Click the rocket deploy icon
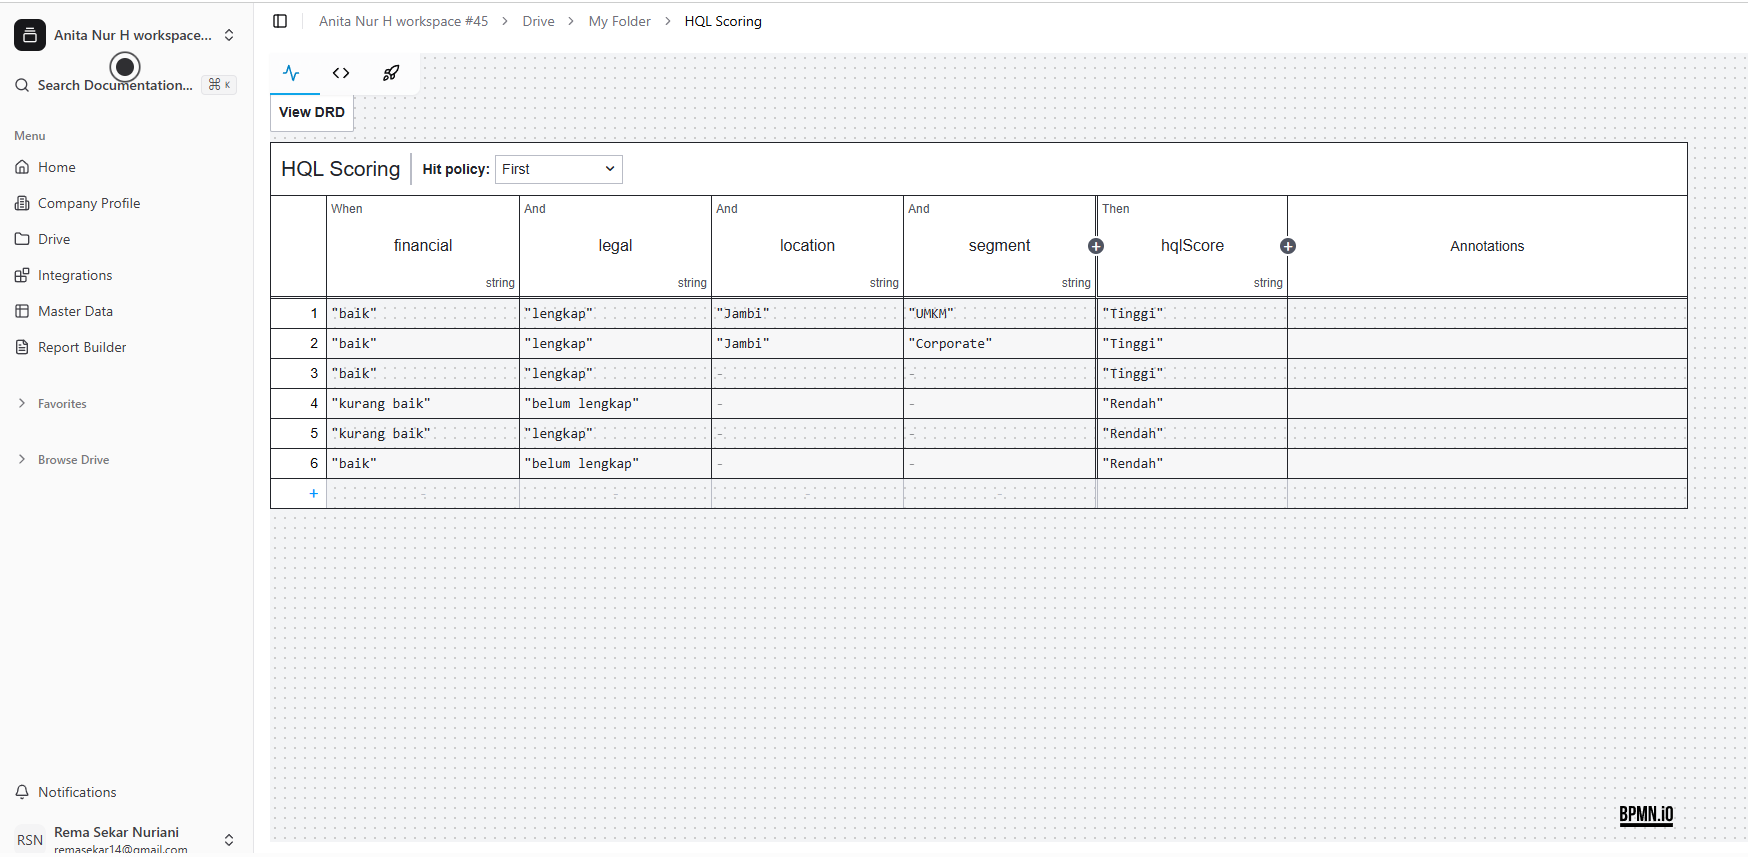The image size is (1748, 857). coord(391,73)
